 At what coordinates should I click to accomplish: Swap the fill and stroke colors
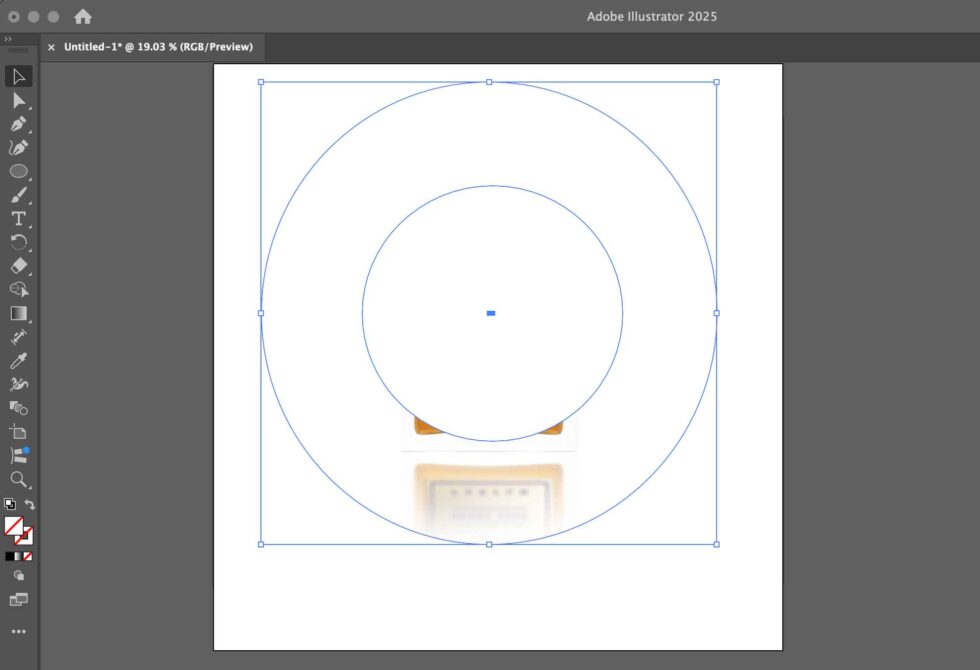click(x=30, y=505)
